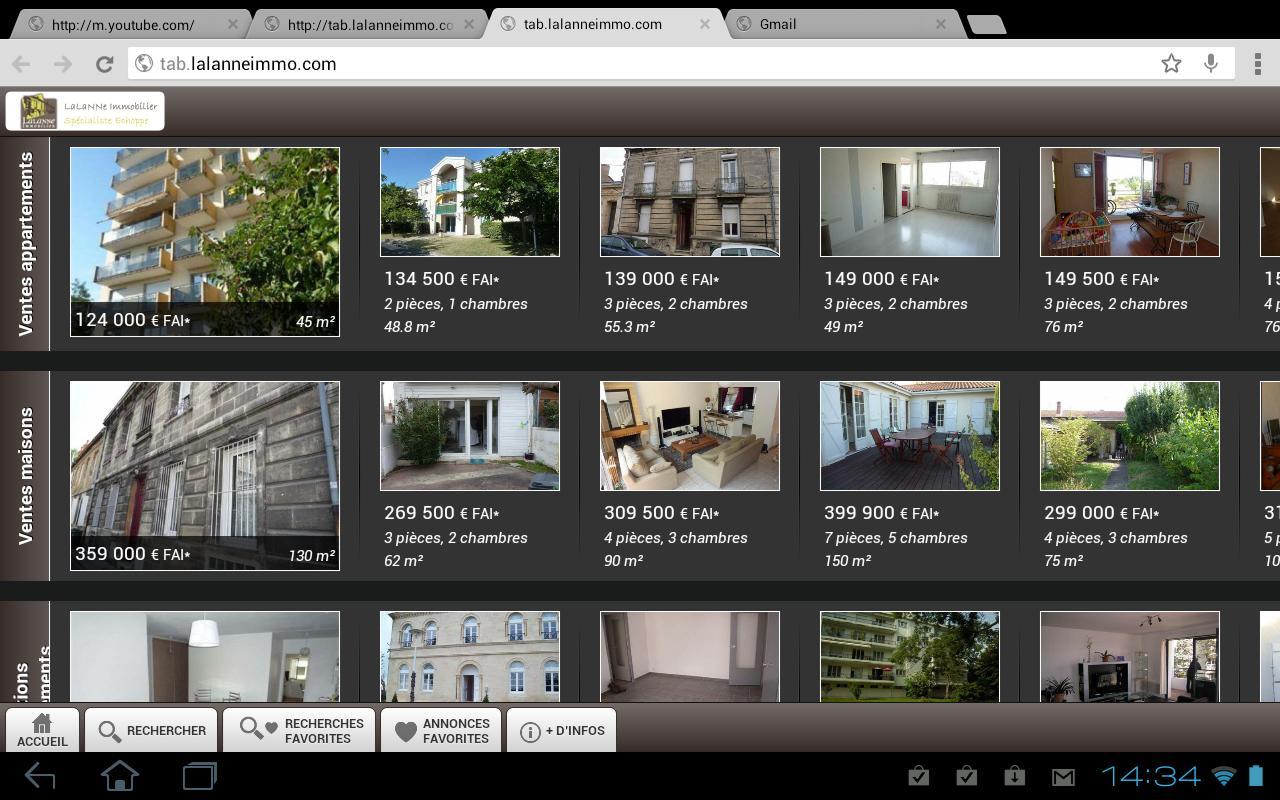Image resolution: width=1280 pixels, height=800 pixels.
Task: Open the 299 000 € house thumbnail
Action: point(1130,436)
